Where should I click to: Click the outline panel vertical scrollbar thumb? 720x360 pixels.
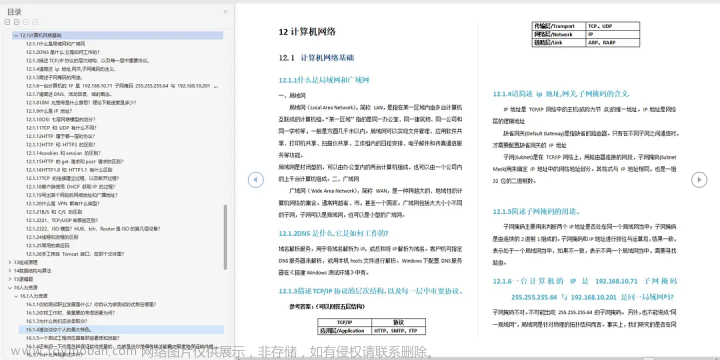[x=225, y=237]
